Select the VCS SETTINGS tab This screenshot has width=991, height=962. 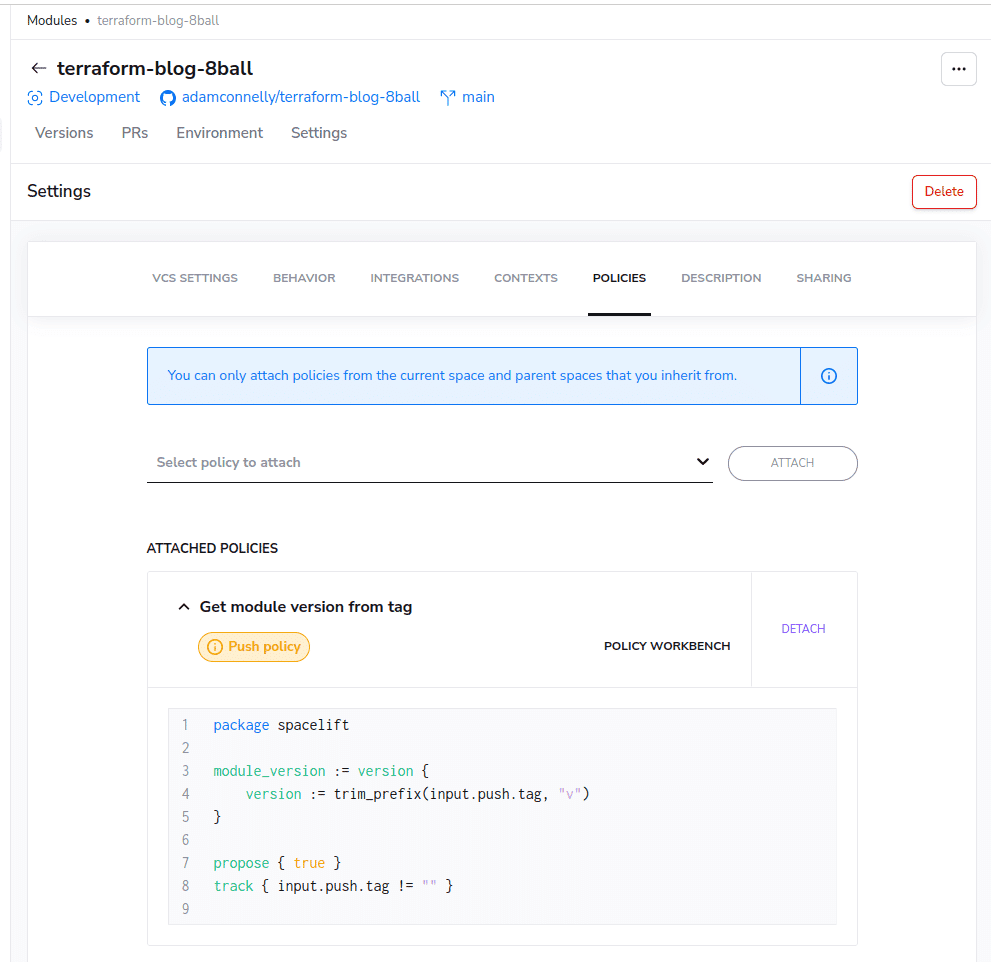195,278
